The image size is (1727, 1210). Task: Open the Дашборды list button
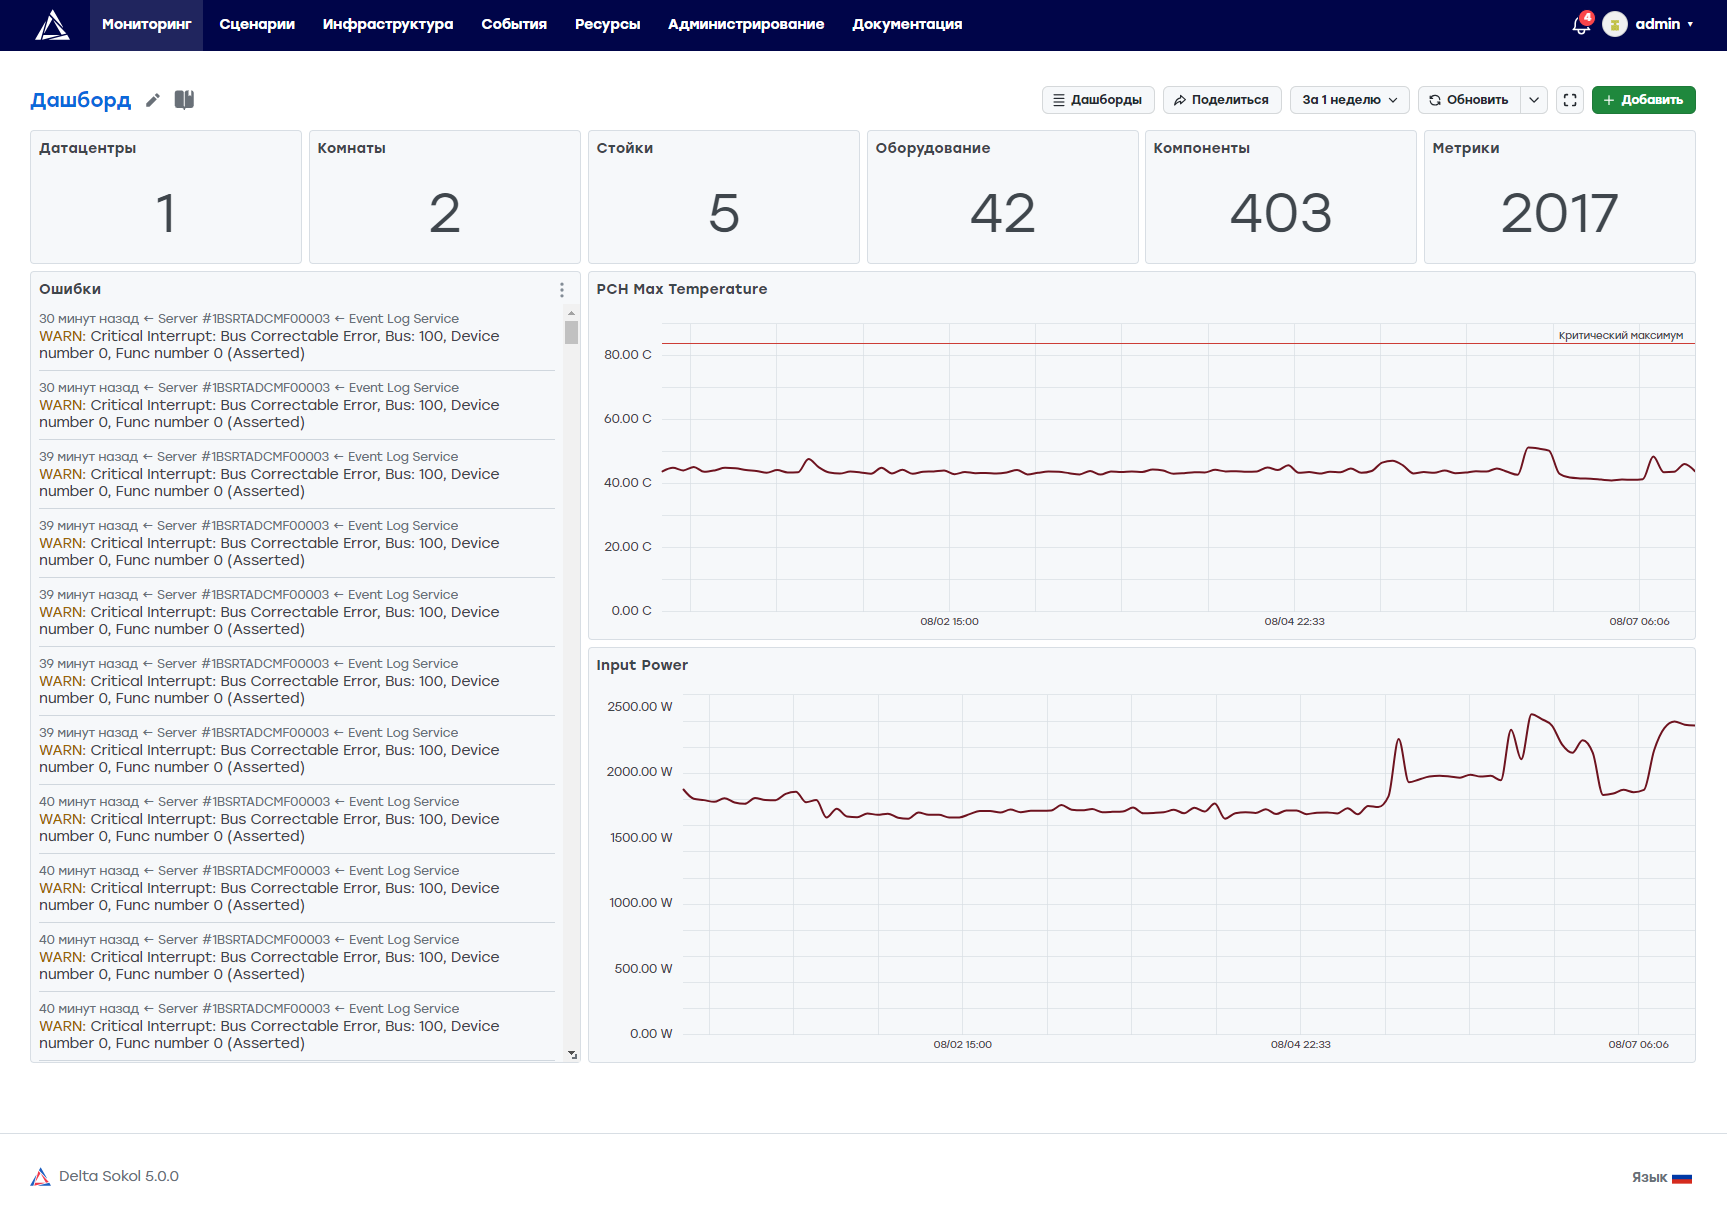pos(1098,100)
